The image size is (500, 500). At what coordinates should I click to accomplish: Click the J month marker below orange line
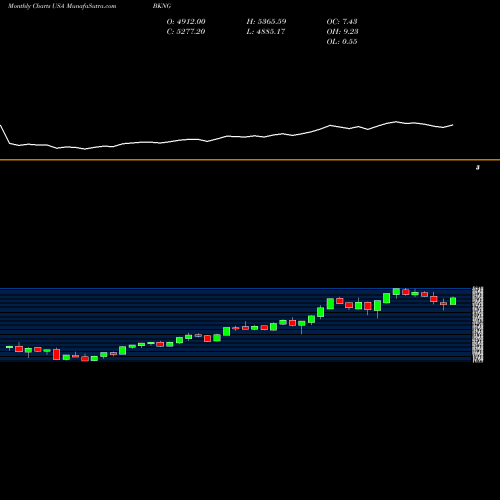tap(478, 167)
